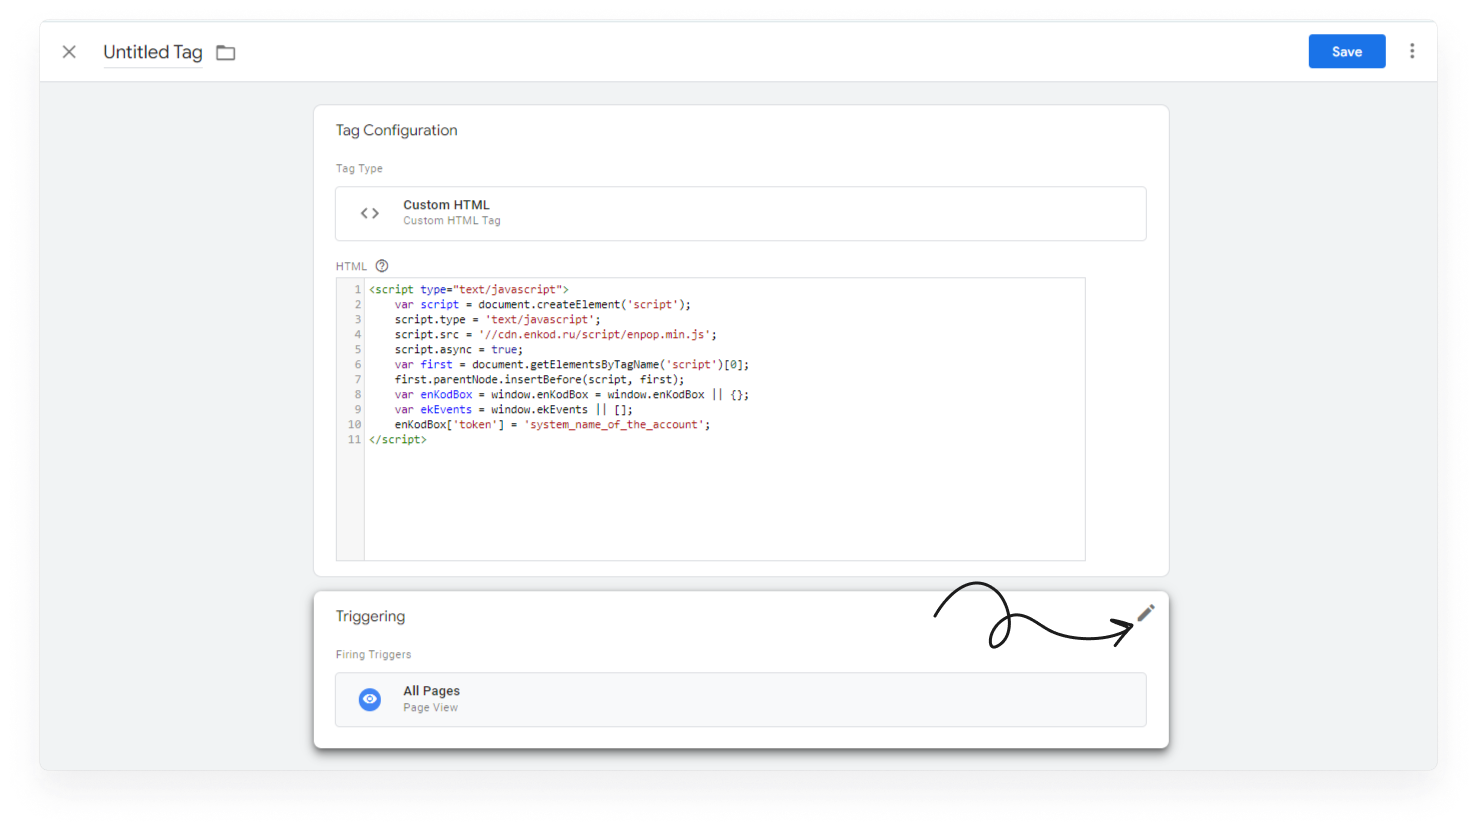Image resolution: width=1477 pixels, height=830 pixels.
Task: Click code line containing enpop.min.js URL
Action: pos(555,334)
